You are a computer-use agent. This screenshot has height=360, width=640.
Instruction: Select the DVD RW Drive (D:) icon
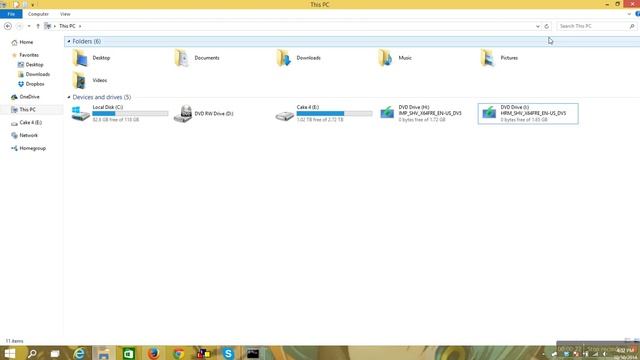pos(182,113)
